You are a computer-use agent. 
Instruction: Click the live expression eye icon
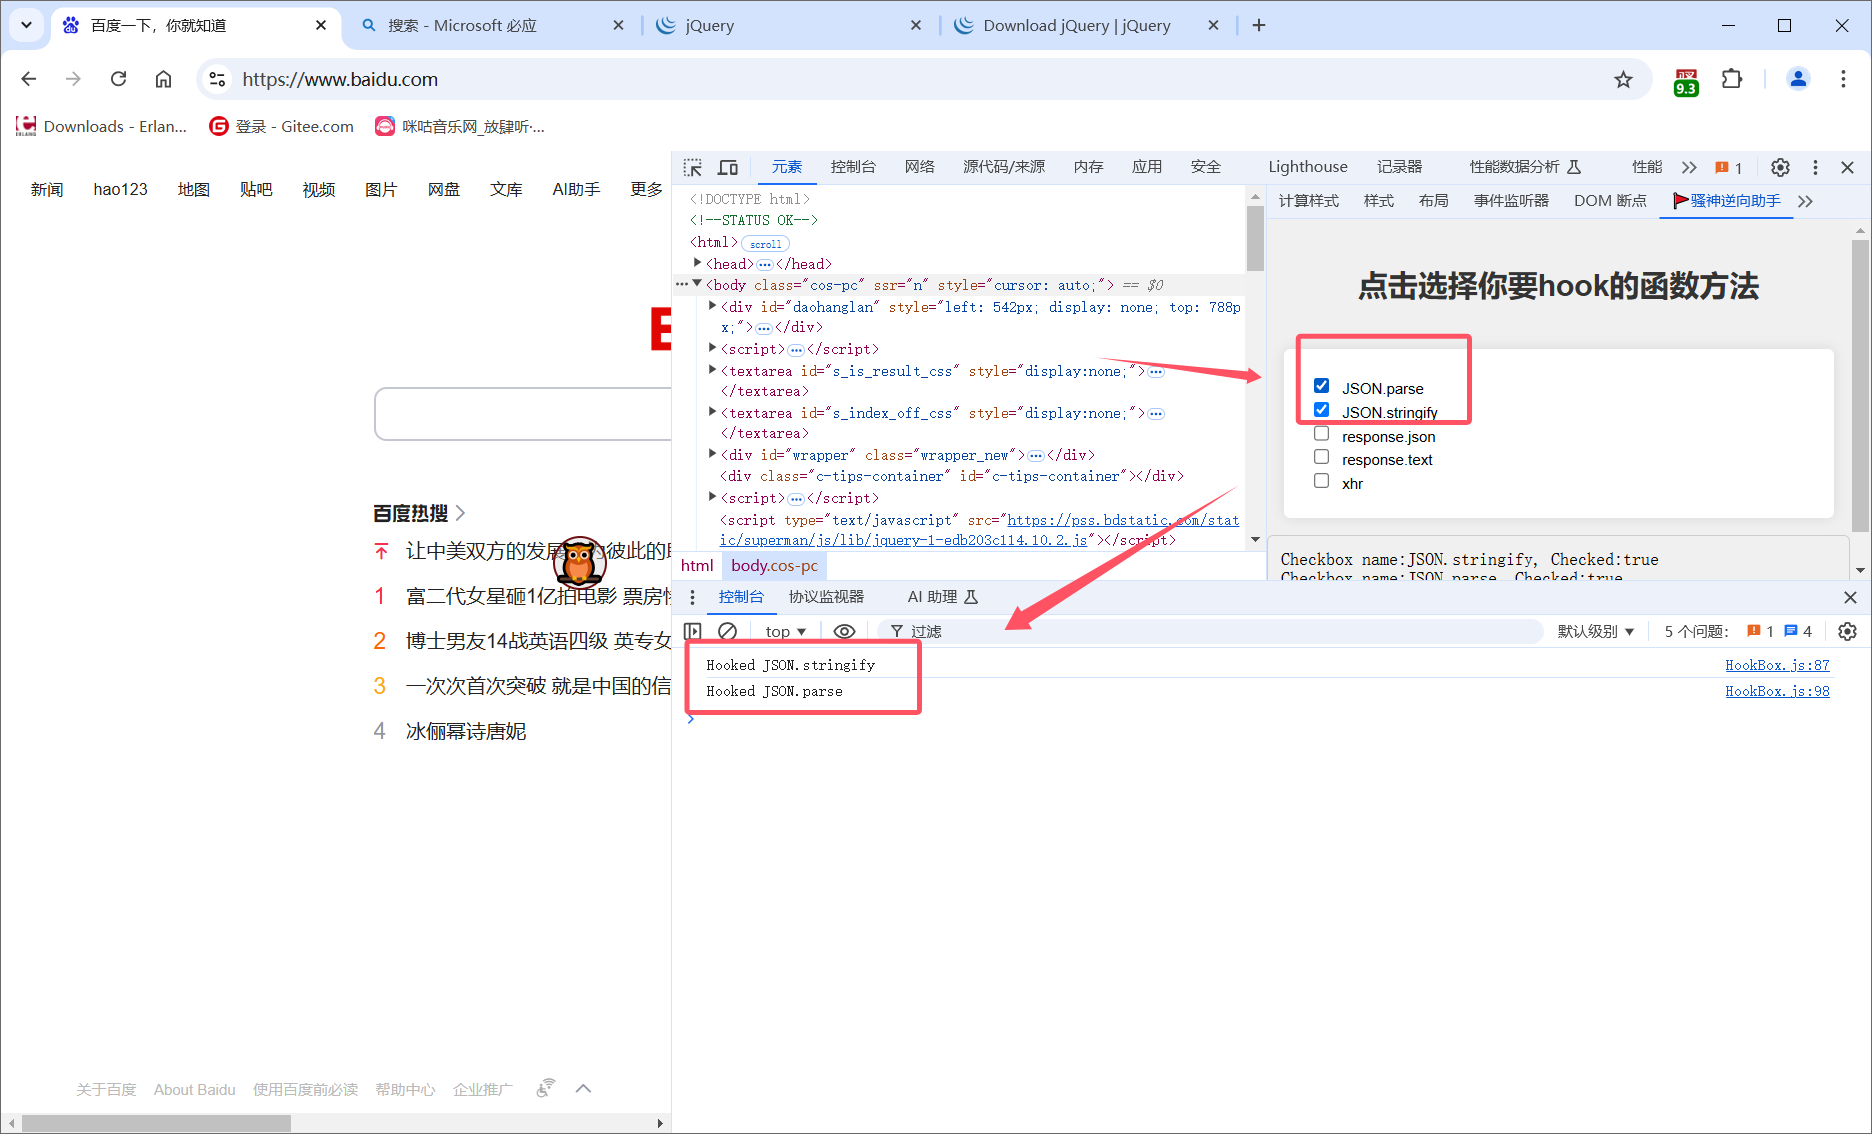[844, 631]
